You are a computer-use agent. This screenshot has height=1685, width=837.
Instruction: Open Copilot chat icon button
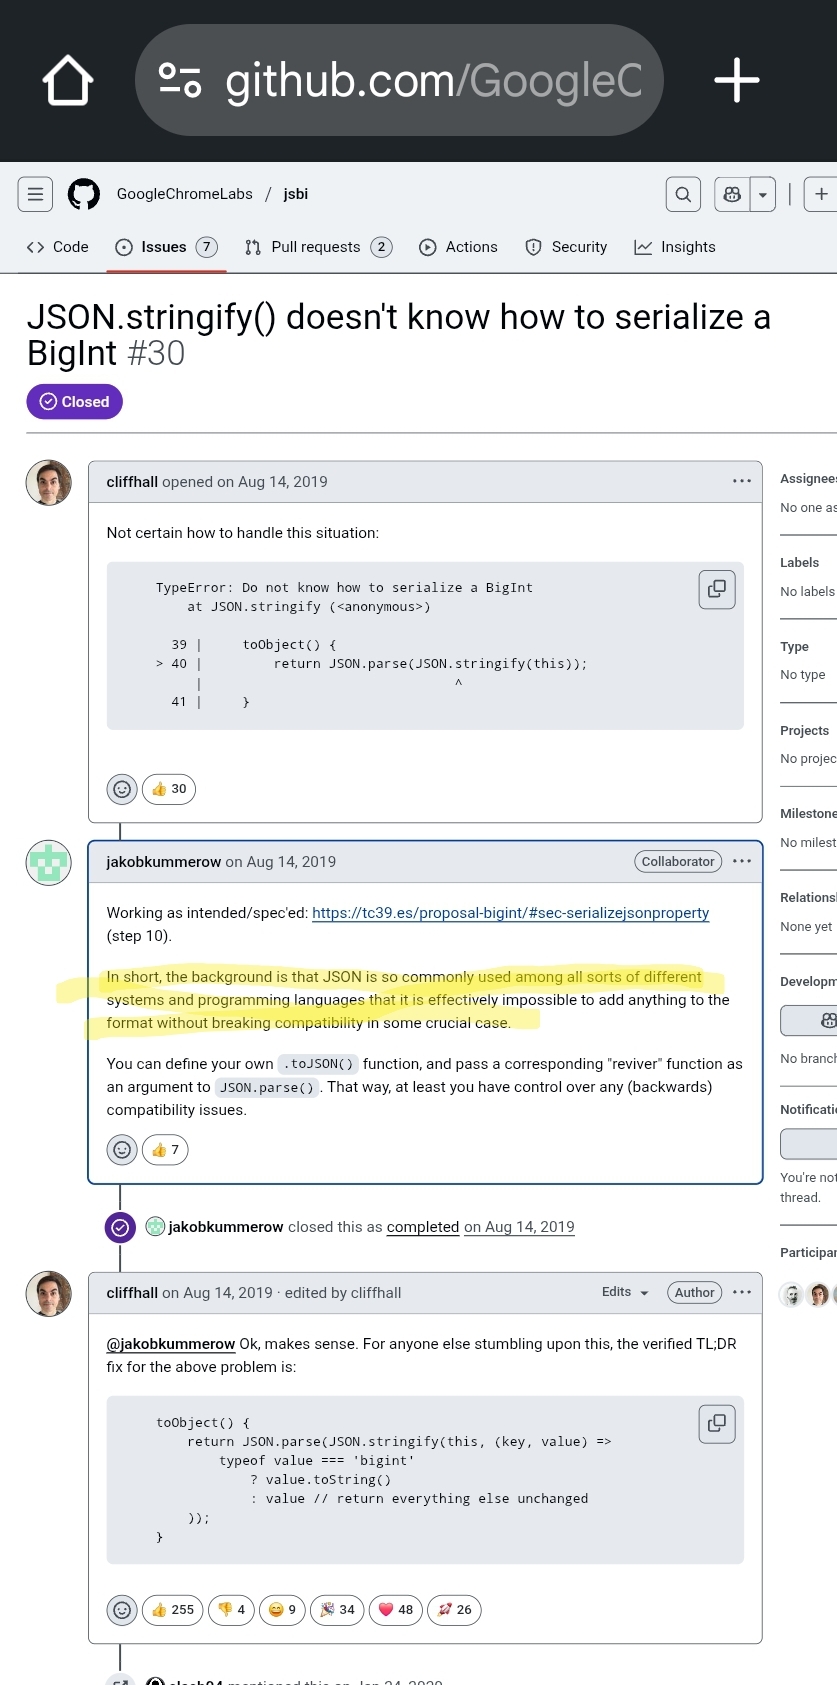click(732, 194)
